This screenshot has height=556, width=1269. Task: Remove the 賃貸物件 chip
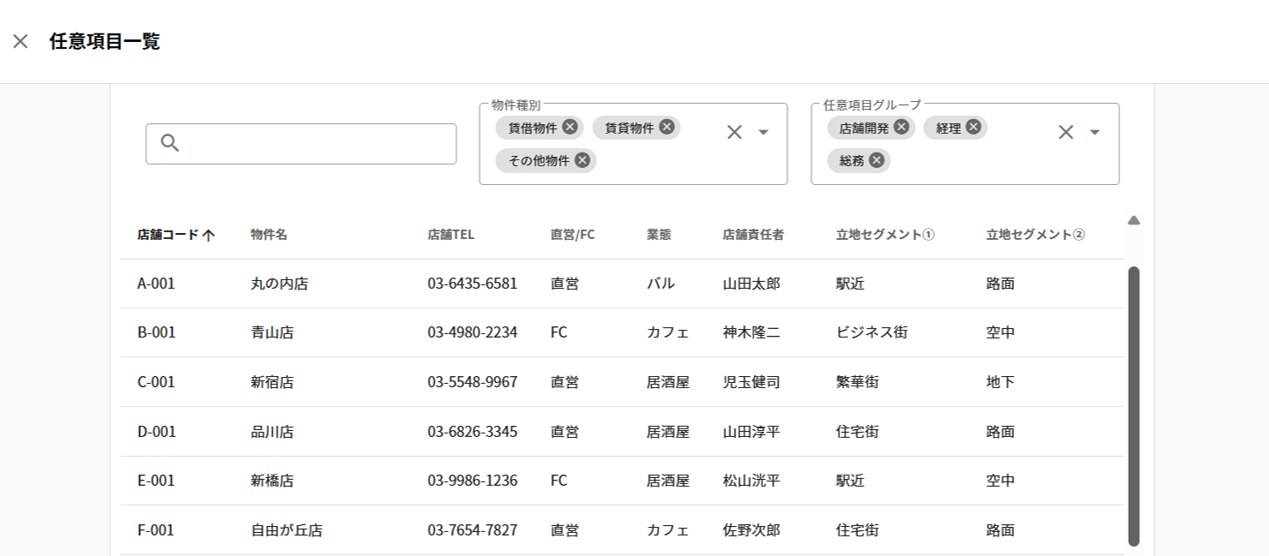click(666, 127)
